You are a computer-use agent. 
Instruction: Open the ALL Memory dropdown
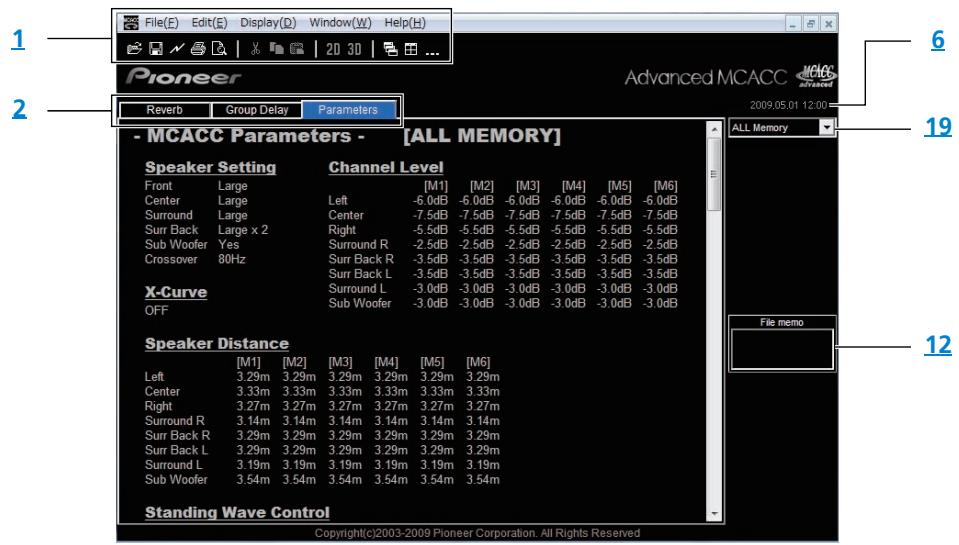pyautogui.click(x=826, y=127)
